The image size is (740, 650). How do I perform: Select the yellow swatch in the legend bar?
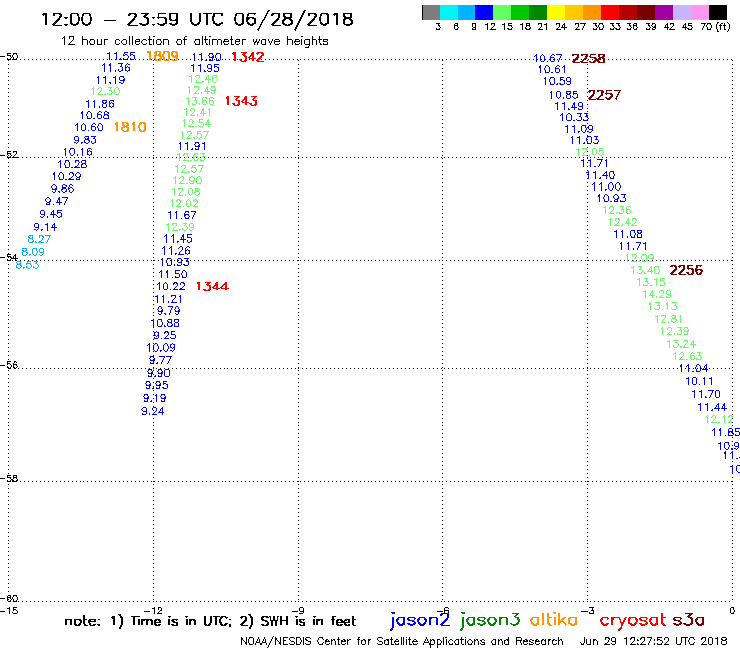click(x=556, y=12)
